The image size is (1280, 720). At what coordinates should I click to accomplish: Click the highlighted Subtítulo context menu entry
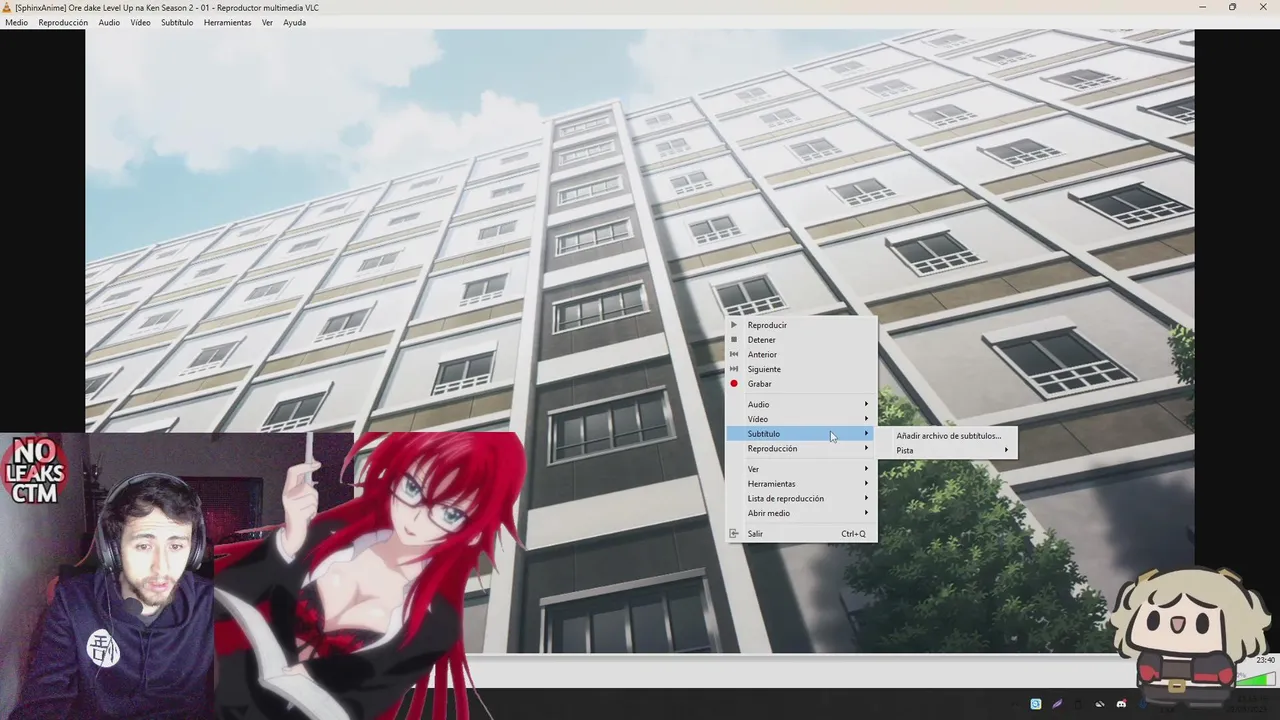801,434
